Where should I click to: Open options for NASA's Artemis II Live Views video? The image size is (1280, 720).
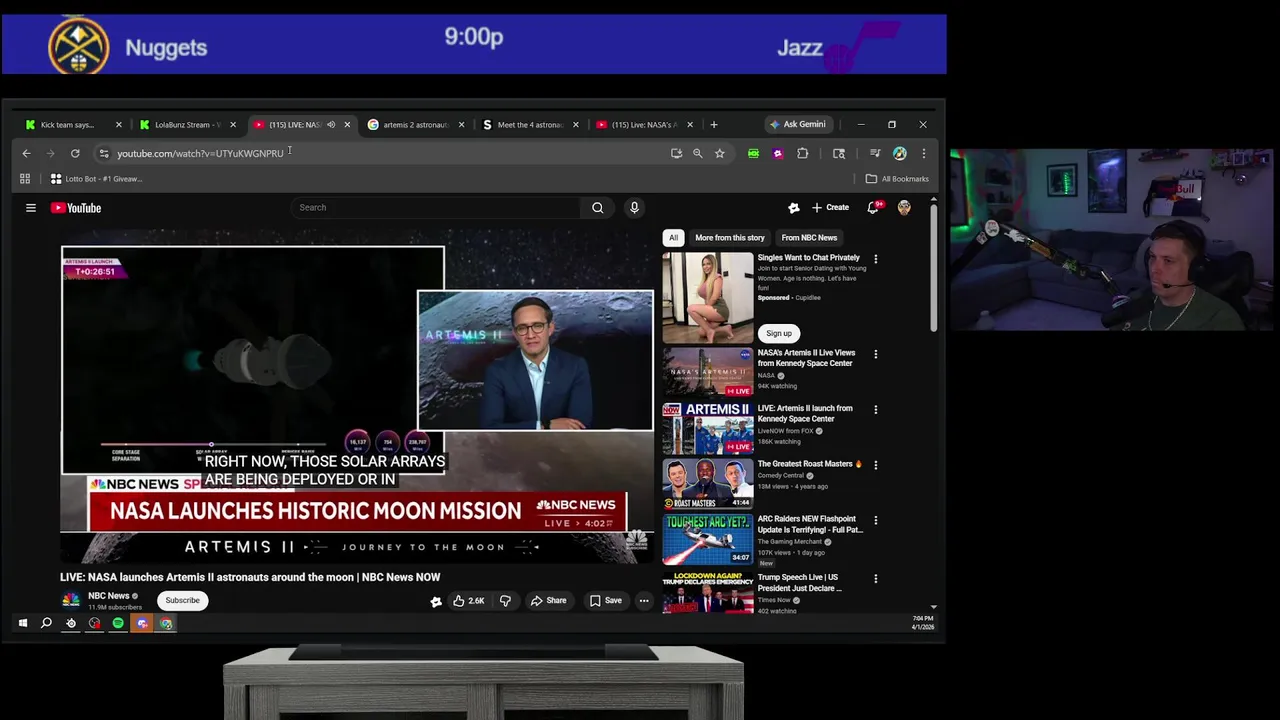tap(876, 354)
